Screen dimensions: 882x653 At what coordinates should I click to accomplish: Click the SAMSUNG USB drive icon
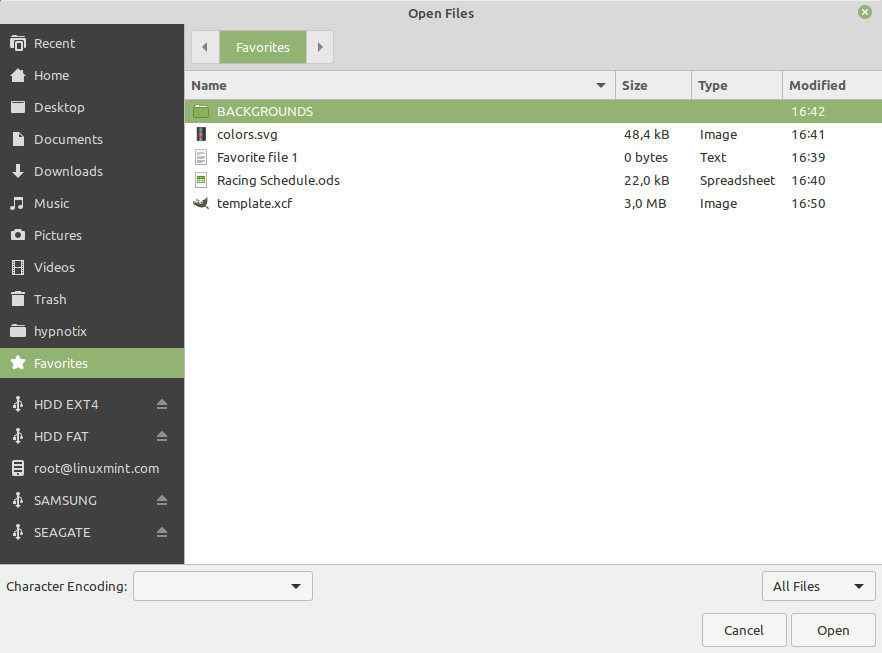click(18, 500)
